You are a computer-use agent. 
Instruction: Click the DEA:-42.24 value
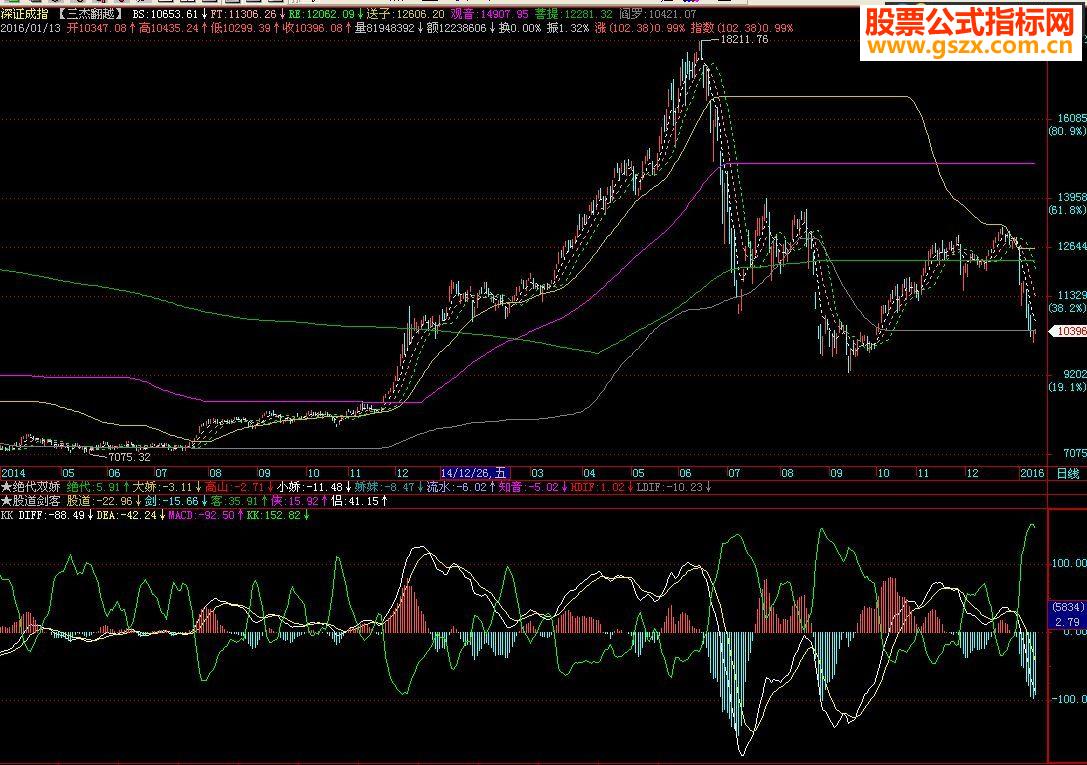click(126, 516)
